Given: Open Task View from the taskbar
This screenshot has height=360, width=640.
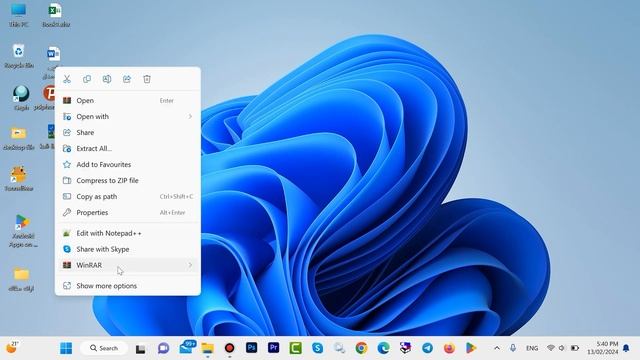Looking at the screenshot, I should click(141, 348).
